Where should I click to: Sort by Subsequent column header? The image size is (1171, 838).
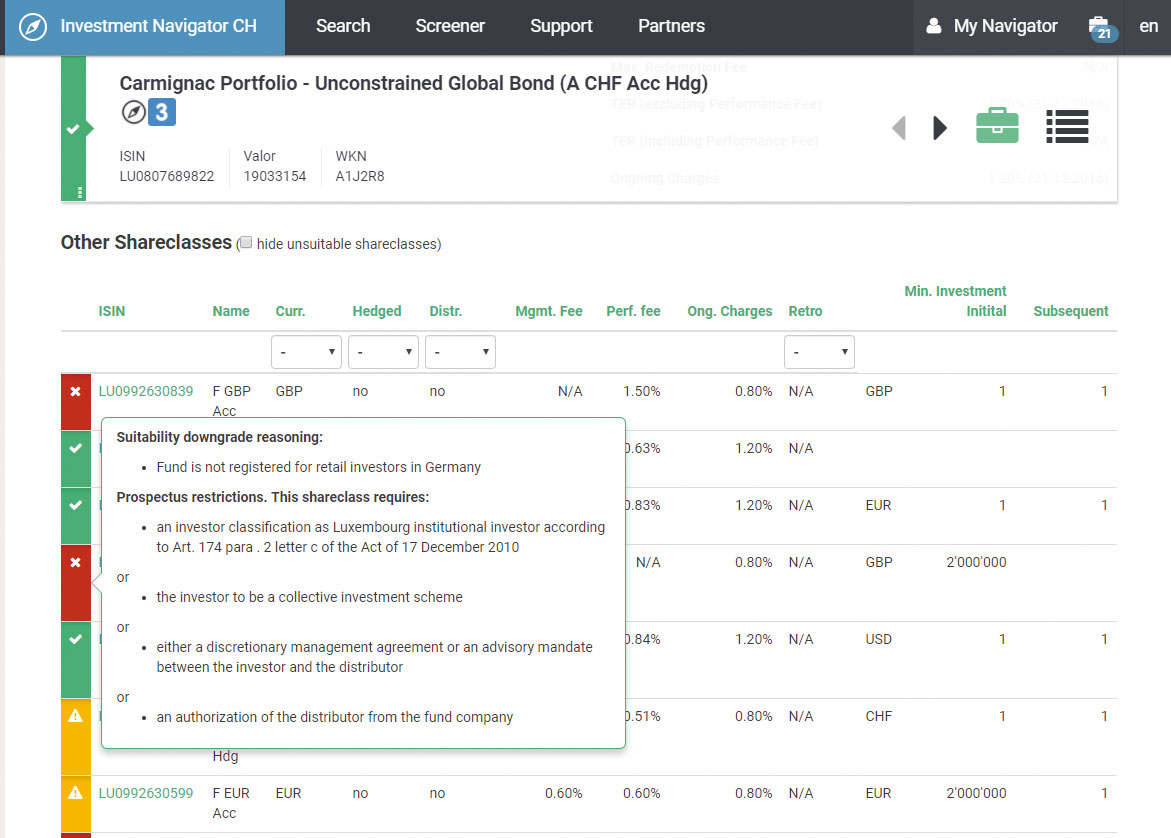pyautogui.click(x=1071, y=311)
